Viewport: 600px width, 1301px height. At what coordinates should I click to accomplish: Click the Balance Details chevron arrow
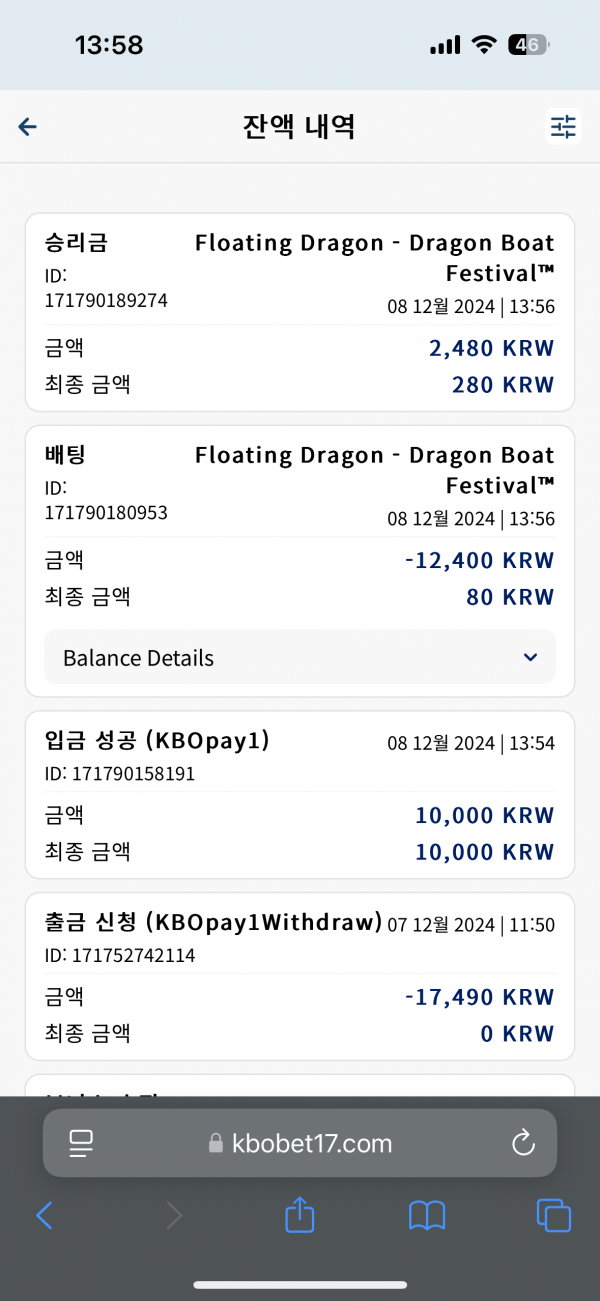click(x=530, y=657)
